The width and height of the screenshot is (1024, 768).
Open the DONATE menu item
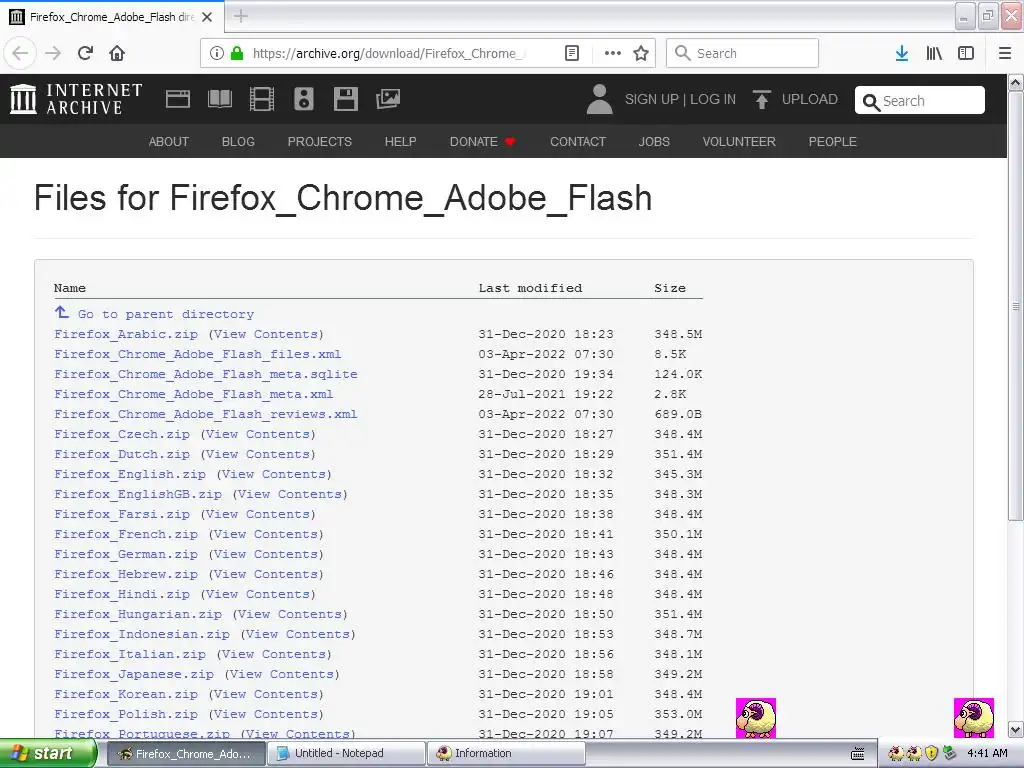(x=482, y=142)
